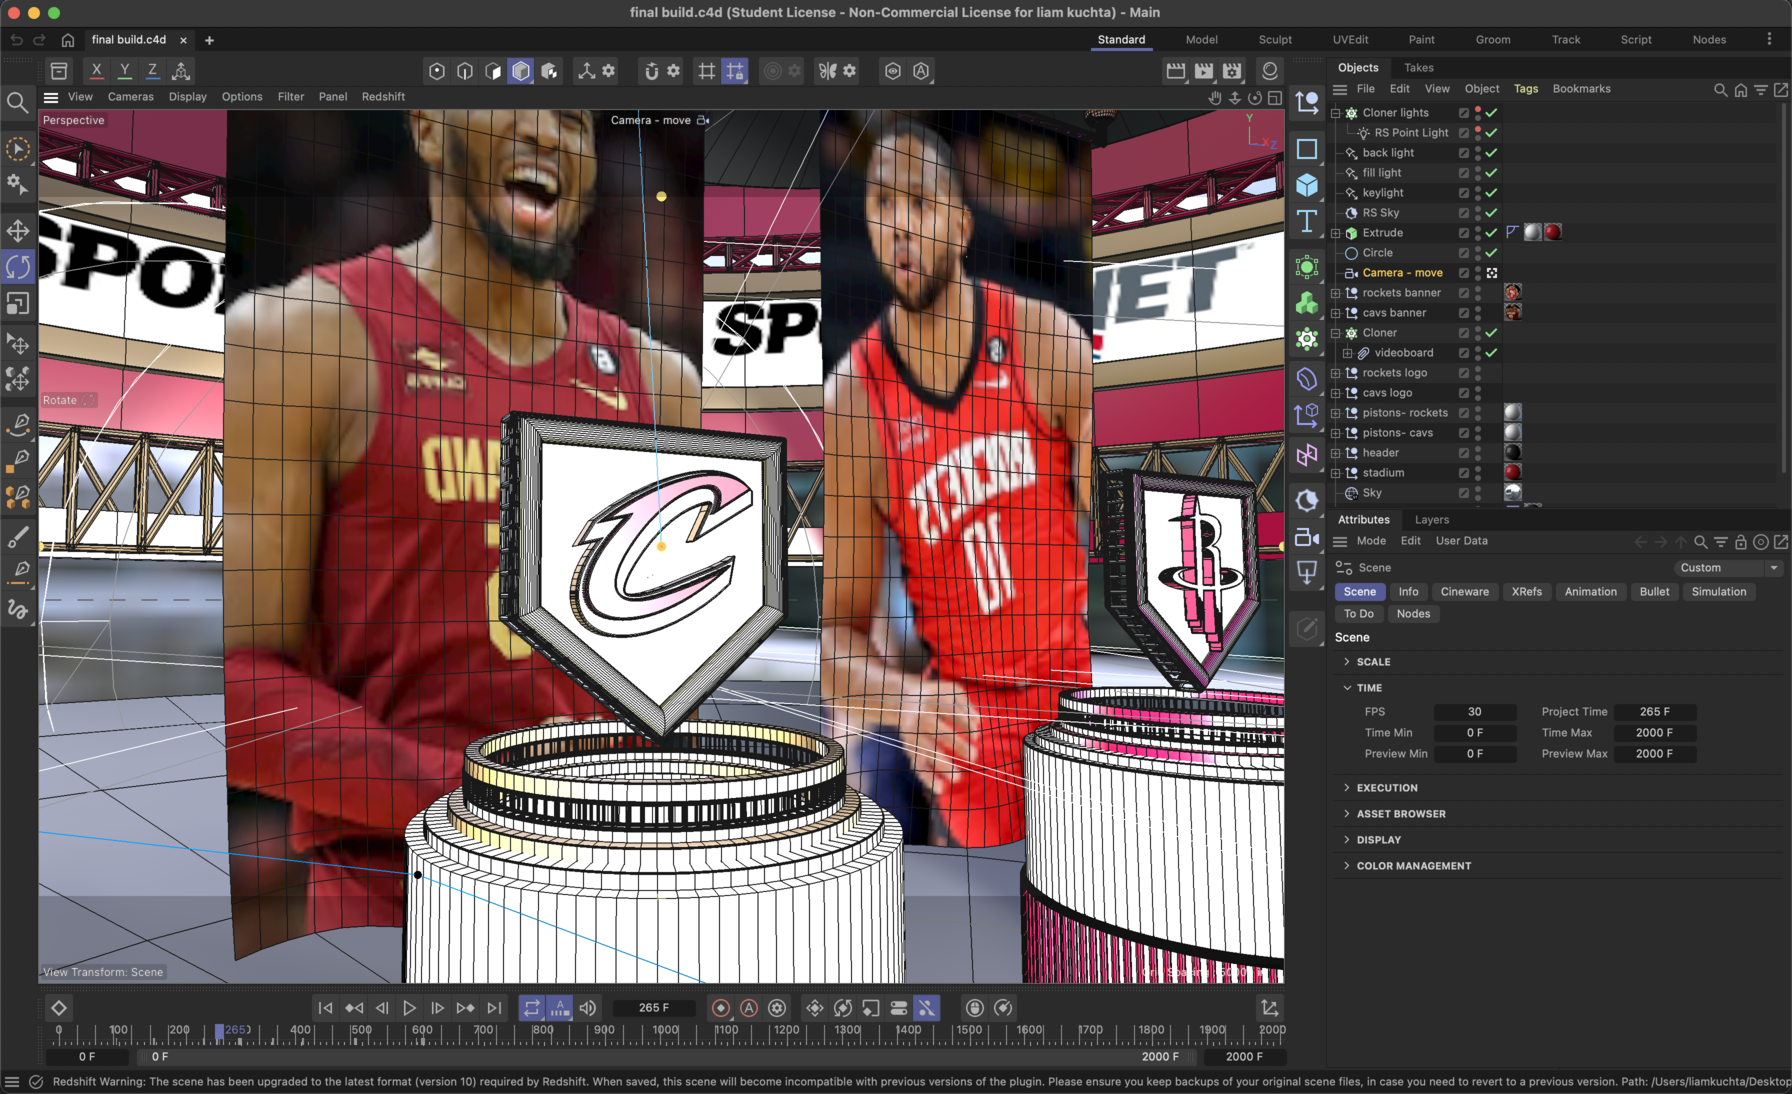Go to the Home icon in tab bar
The height and width of the screenshot is (1094, 1792).
coord(67,40)
